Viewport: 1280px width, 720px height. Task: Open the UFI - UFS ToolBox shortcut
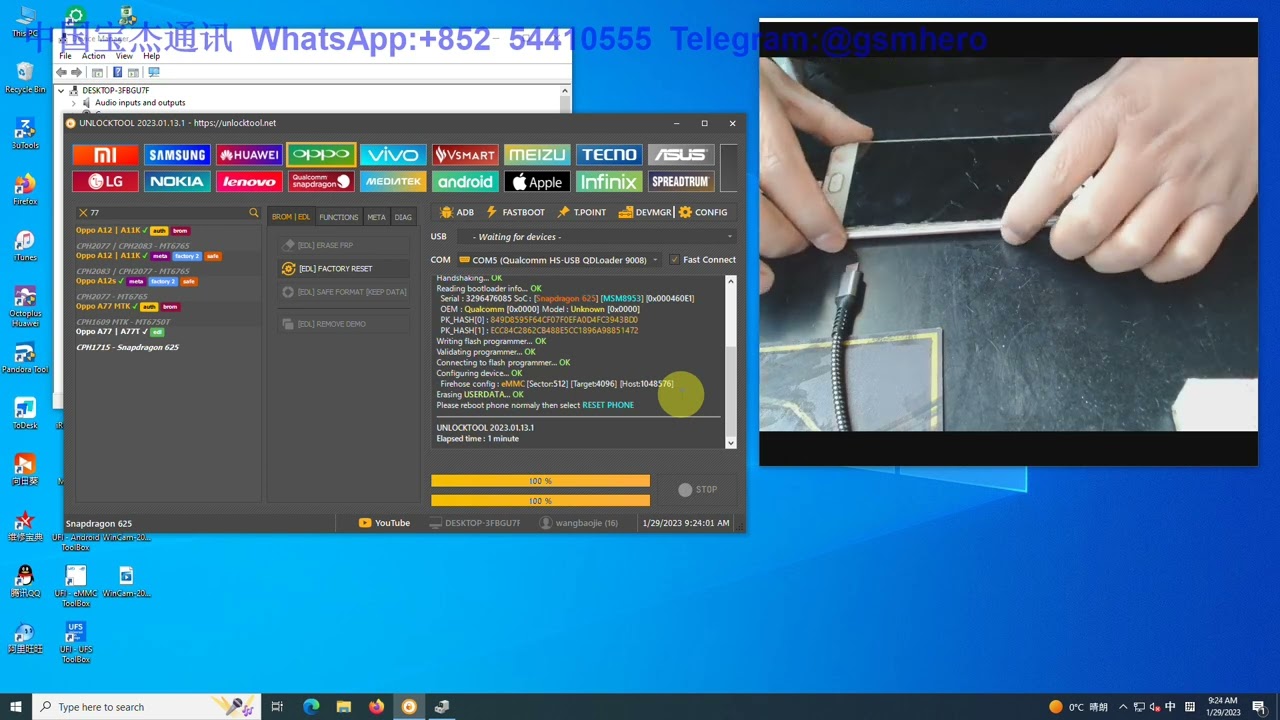[x=76, y=642]
